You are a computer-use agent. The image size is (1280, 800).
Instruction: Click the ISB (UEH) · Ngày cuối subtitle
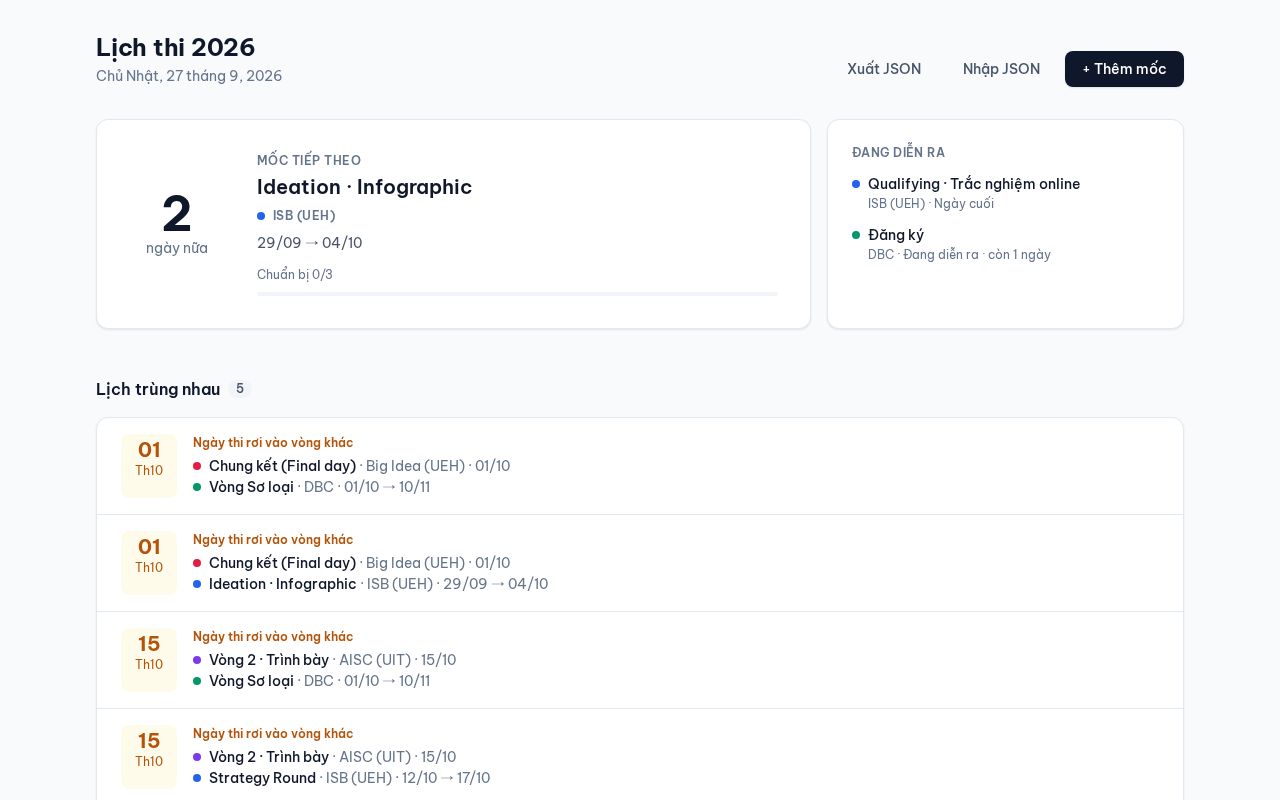click(931, 204)
